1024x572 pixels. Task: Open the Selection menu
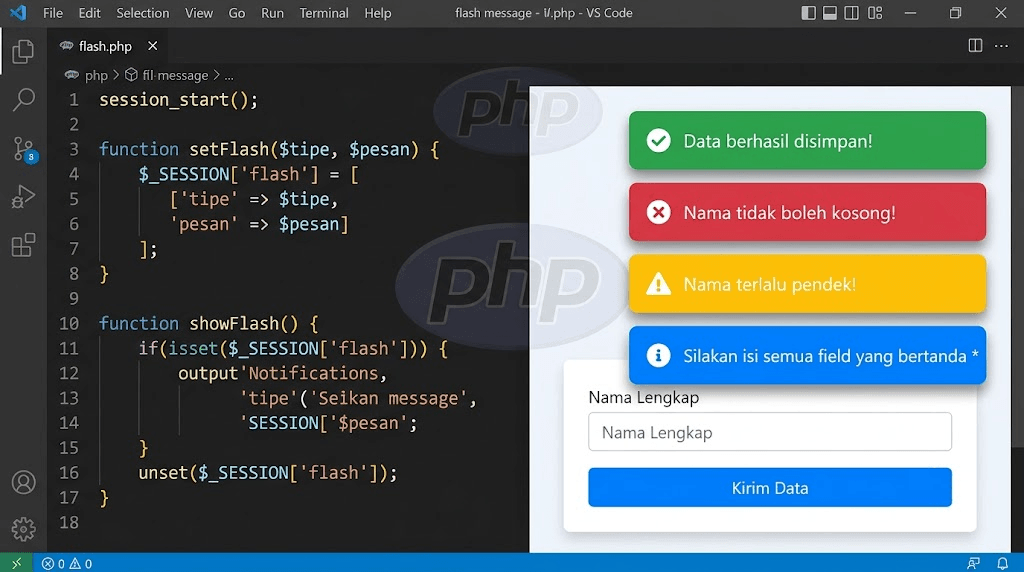coord(142,13)
